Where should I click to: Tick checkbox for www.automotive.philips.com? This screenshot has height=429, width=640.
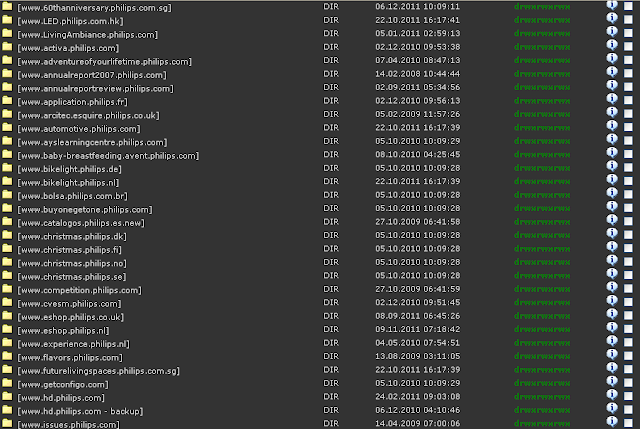coord(628,127)
